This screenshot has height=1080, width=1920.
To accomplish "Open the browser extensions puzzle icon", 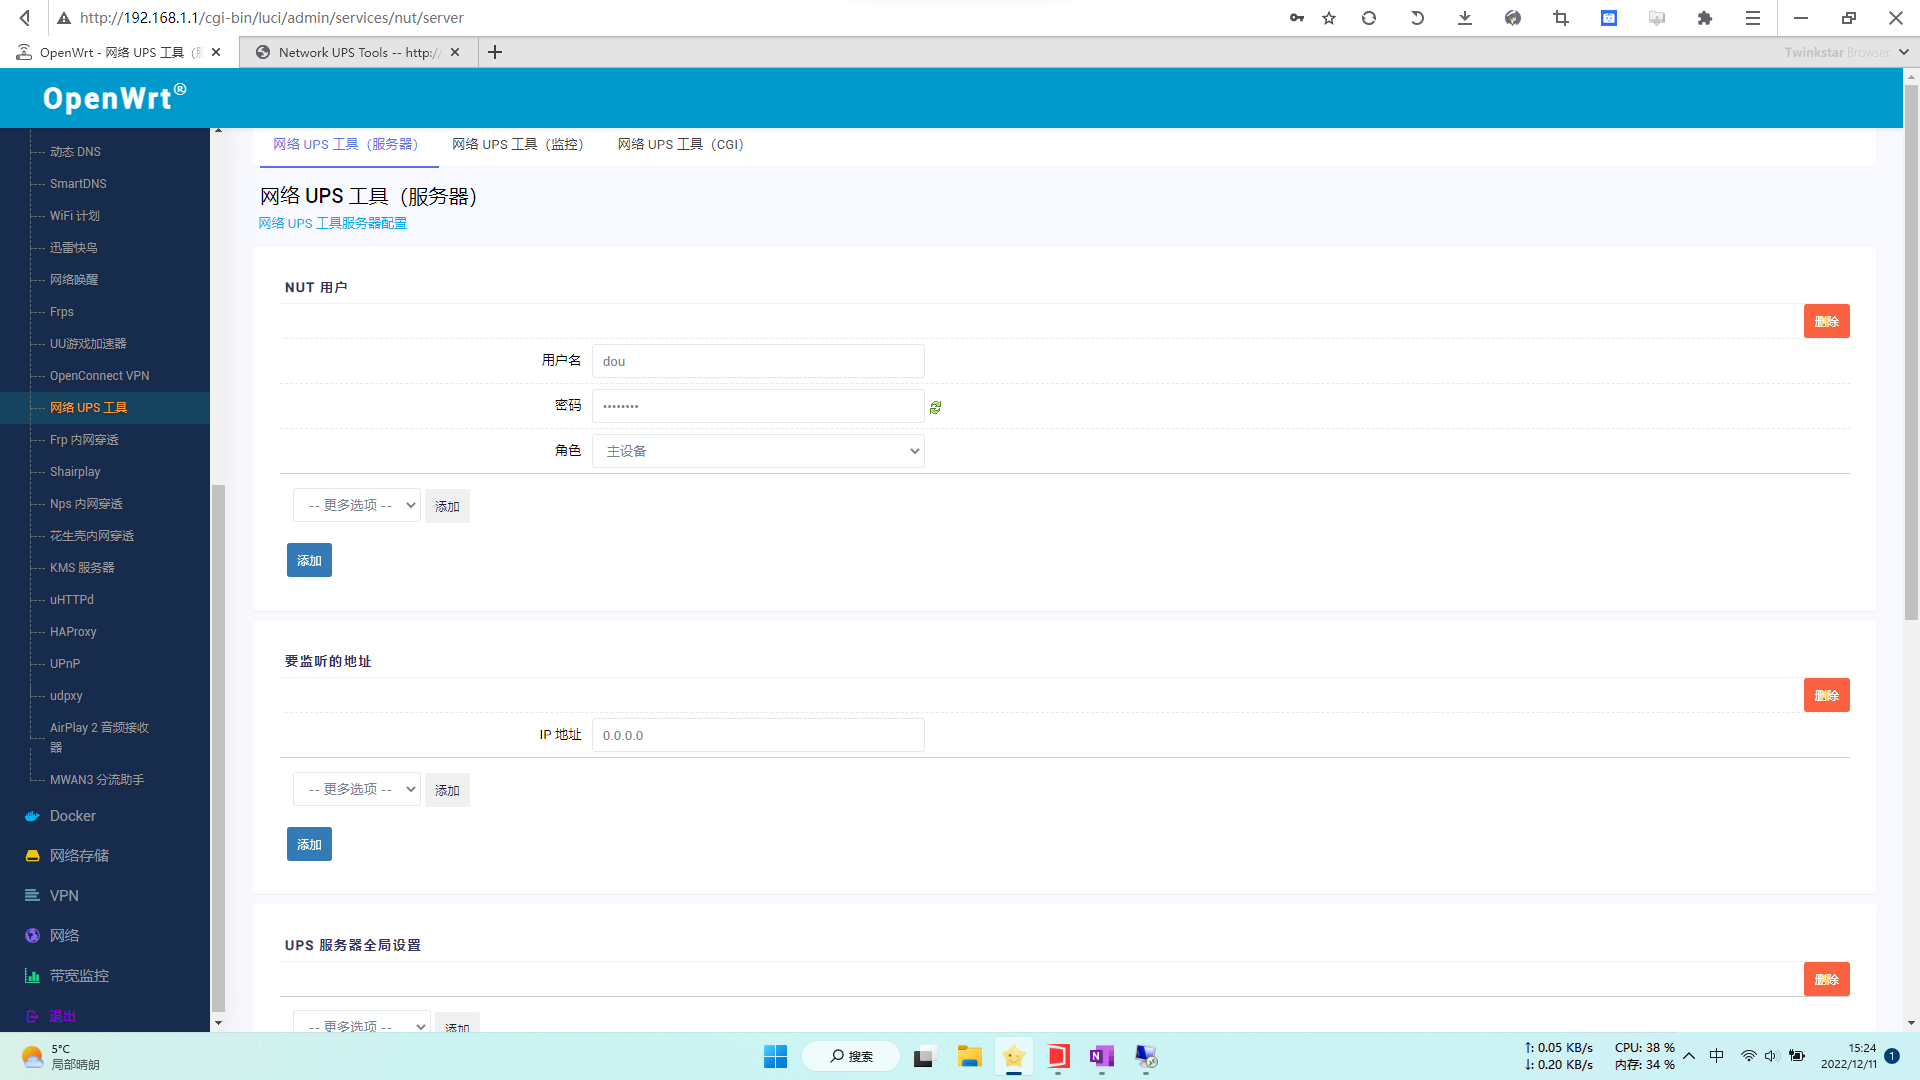I will (x=1705, y=18).
